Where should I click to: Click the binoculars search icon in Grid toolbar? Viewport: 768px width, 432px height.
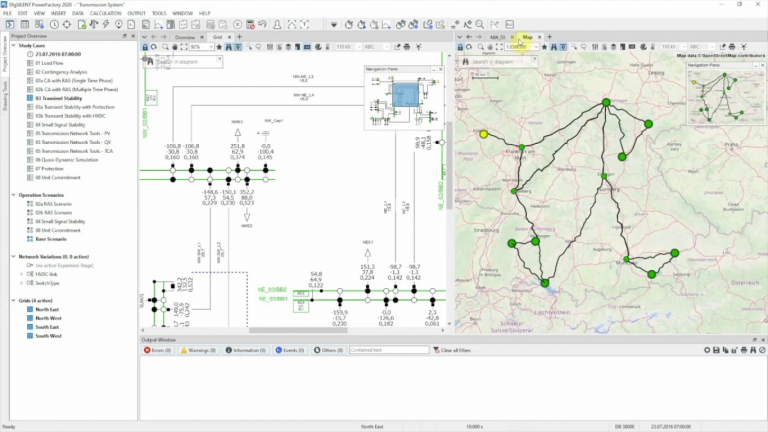(x=226, y=47)
